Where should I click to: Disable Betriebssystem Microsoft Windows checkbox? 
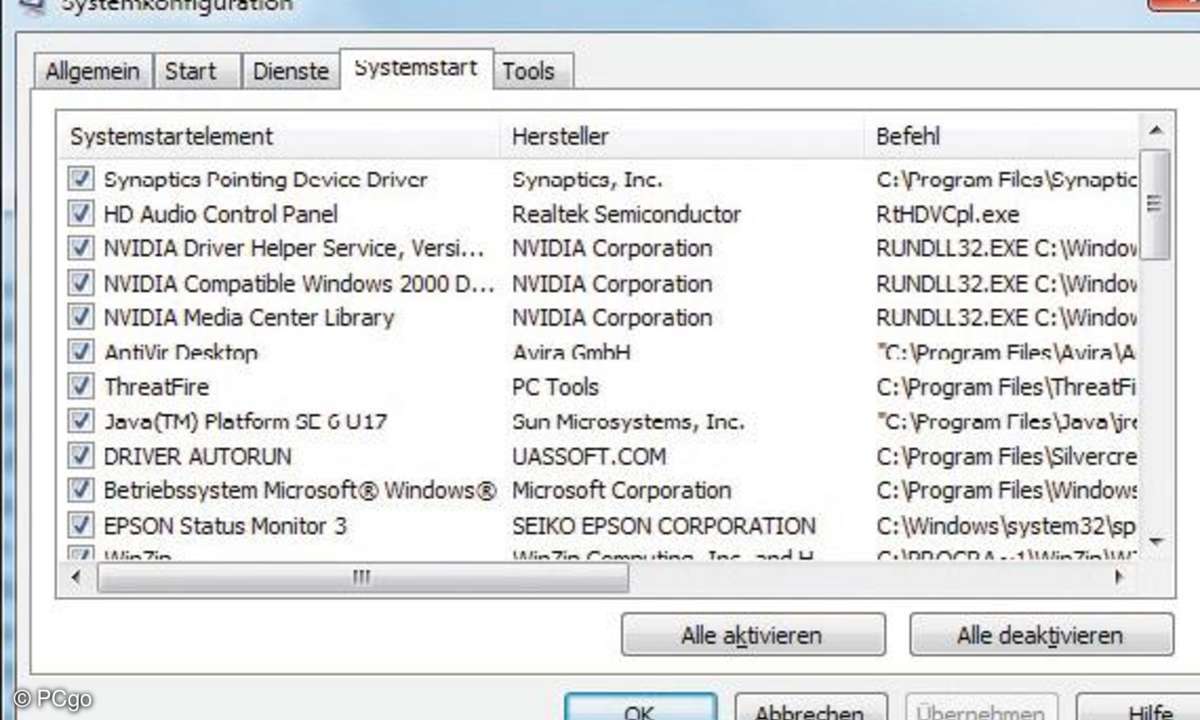[80, 490]
